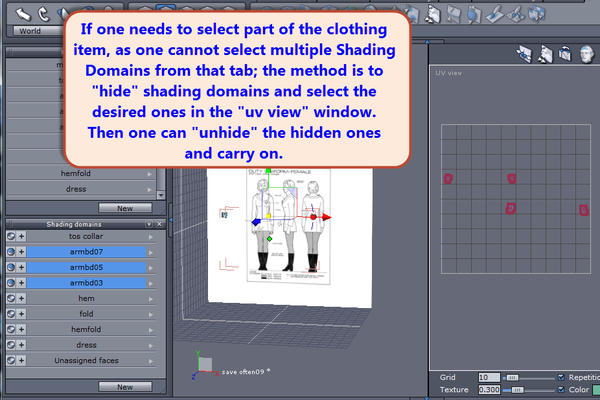The image size is (600, 400).
Task: Expand the fold domain arrow
Action: pos(151,314)
